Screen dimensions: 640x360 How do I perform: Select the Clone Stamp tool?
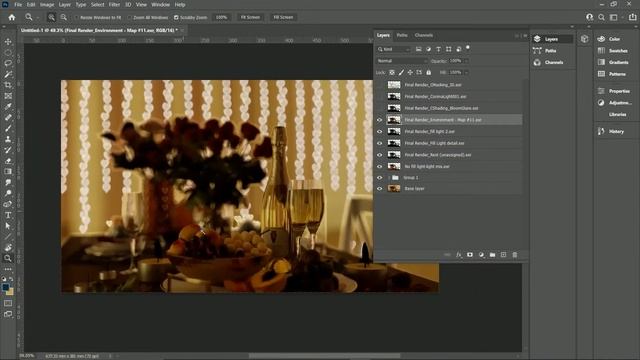8,139
